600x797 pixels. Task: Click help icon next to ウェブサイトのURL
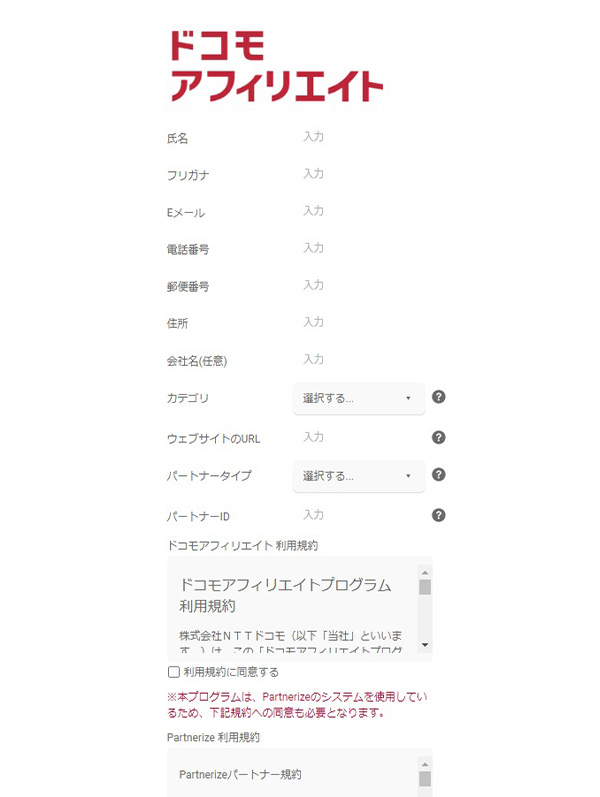(438, 437)
